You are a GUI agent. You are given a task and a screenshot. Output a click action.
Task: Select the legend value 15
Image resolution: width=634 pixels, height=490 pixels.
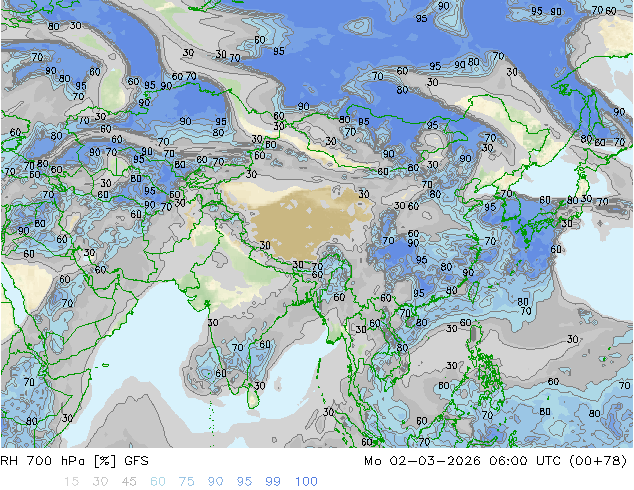[71, 482]
